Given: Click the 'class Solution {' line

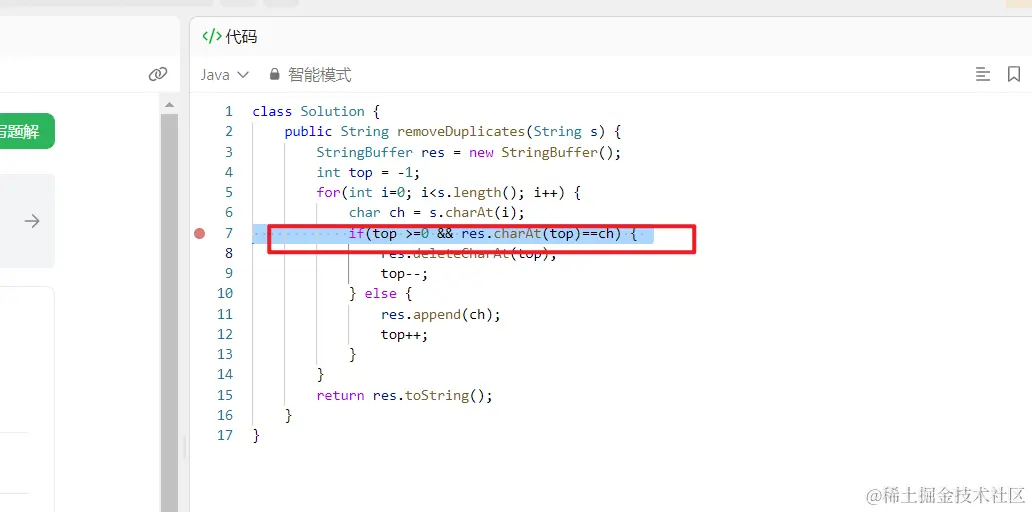Looking at the screenshot, I should pyautogui.click(x=316, y=111).
